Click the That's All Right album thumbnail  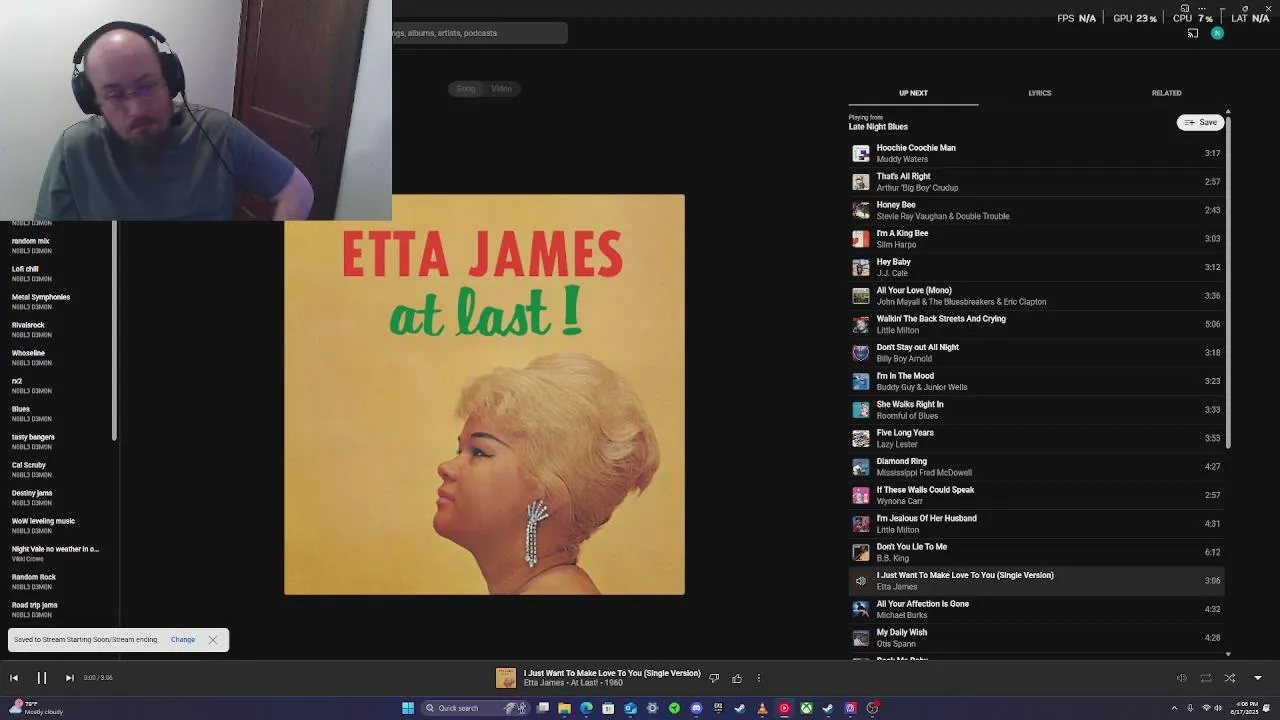coord(860,182)
